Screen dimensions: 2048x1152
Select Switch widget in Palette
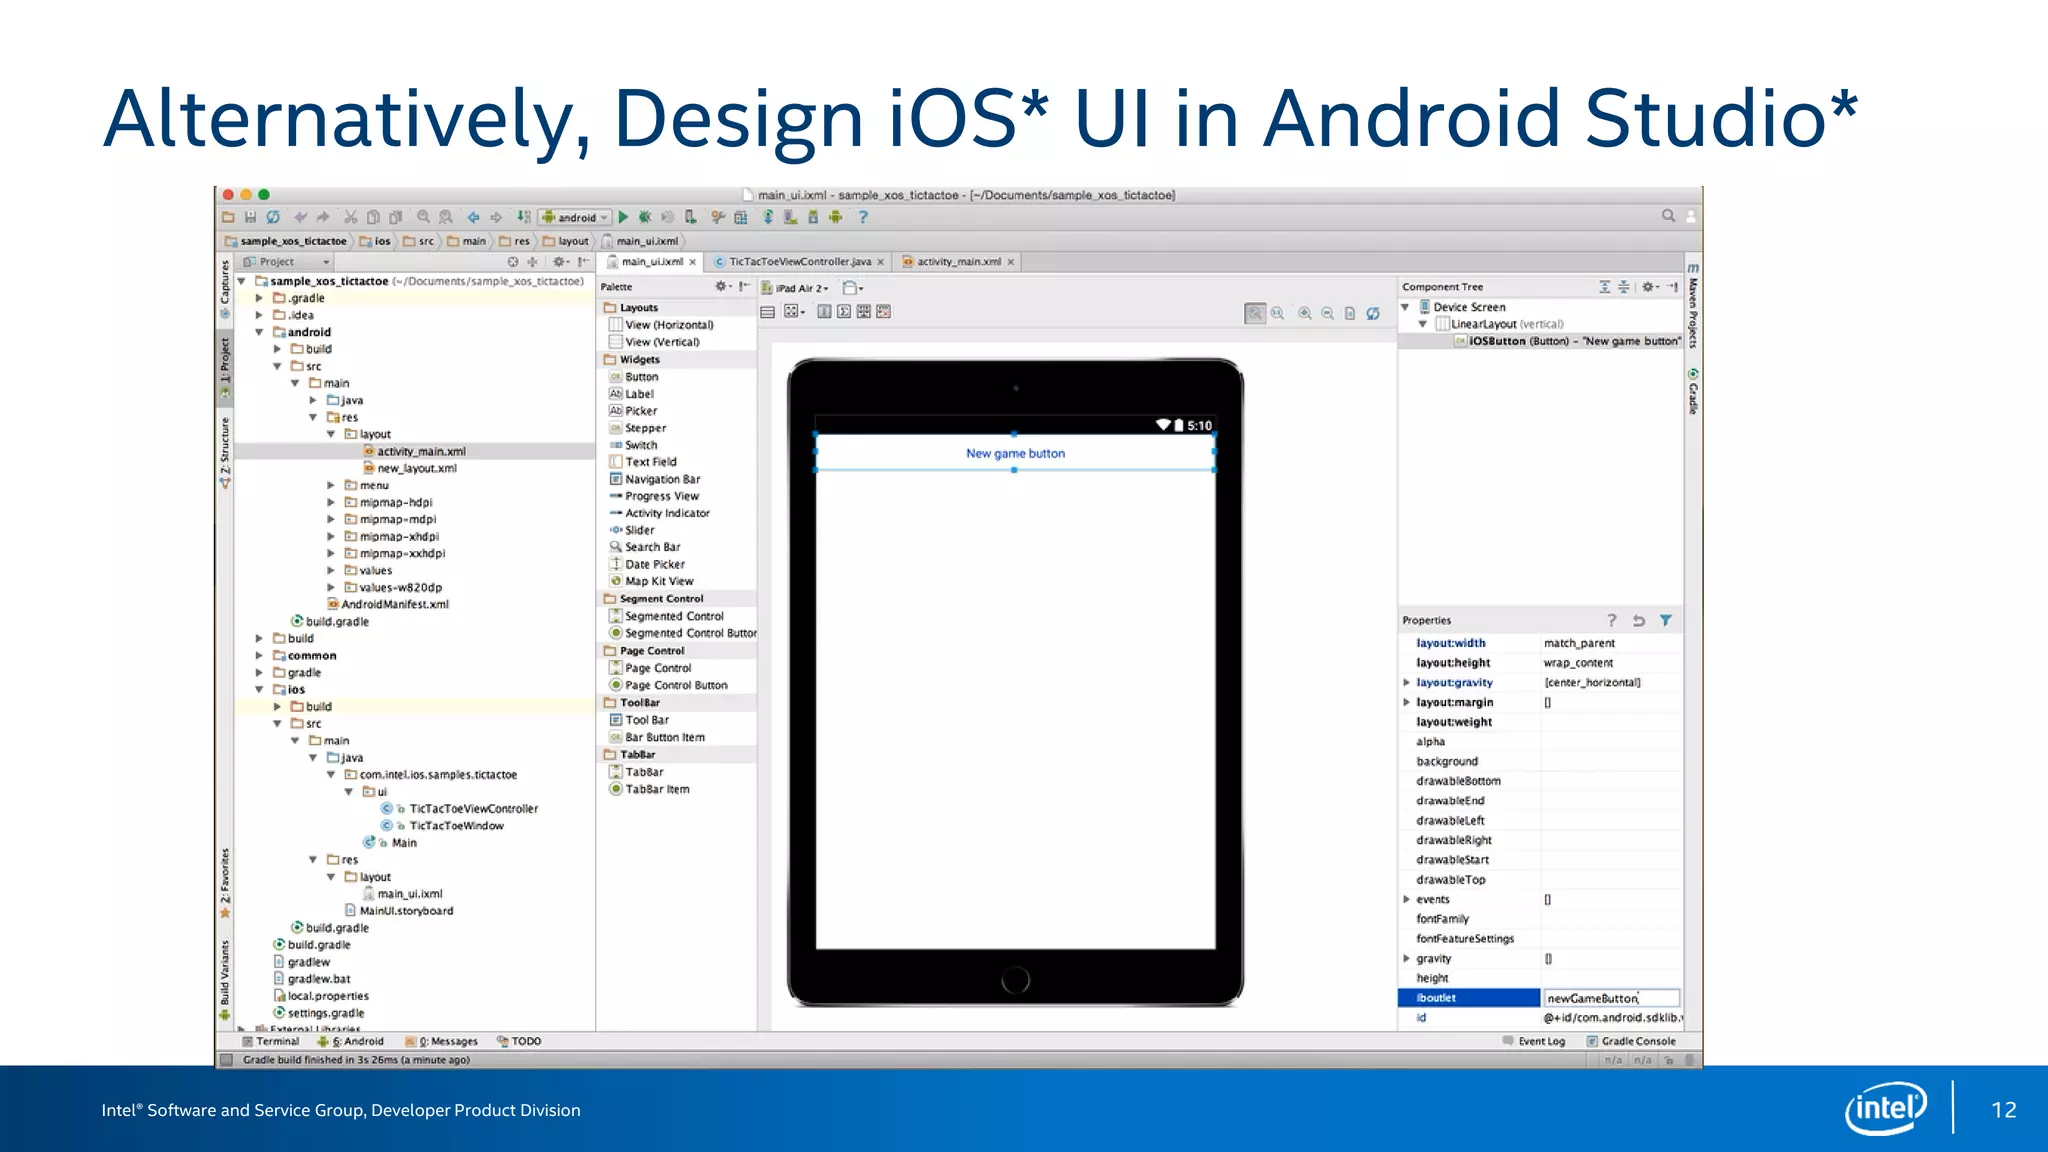634,445
